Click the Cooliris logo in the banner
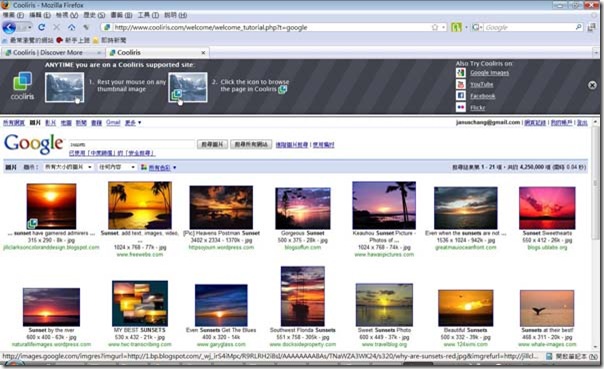 point(22,86)
